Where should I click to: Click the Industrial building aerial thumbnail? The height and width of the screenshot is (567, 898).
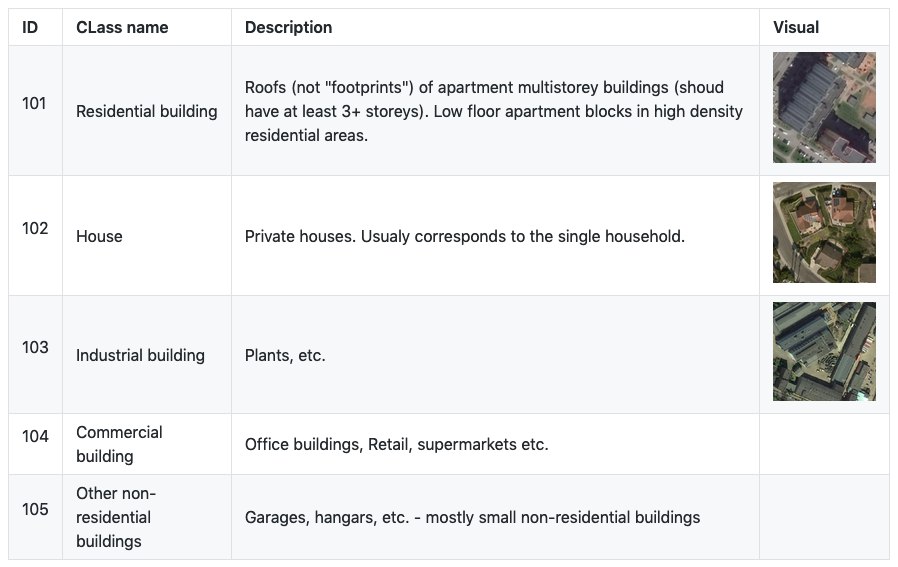[824, 352]
